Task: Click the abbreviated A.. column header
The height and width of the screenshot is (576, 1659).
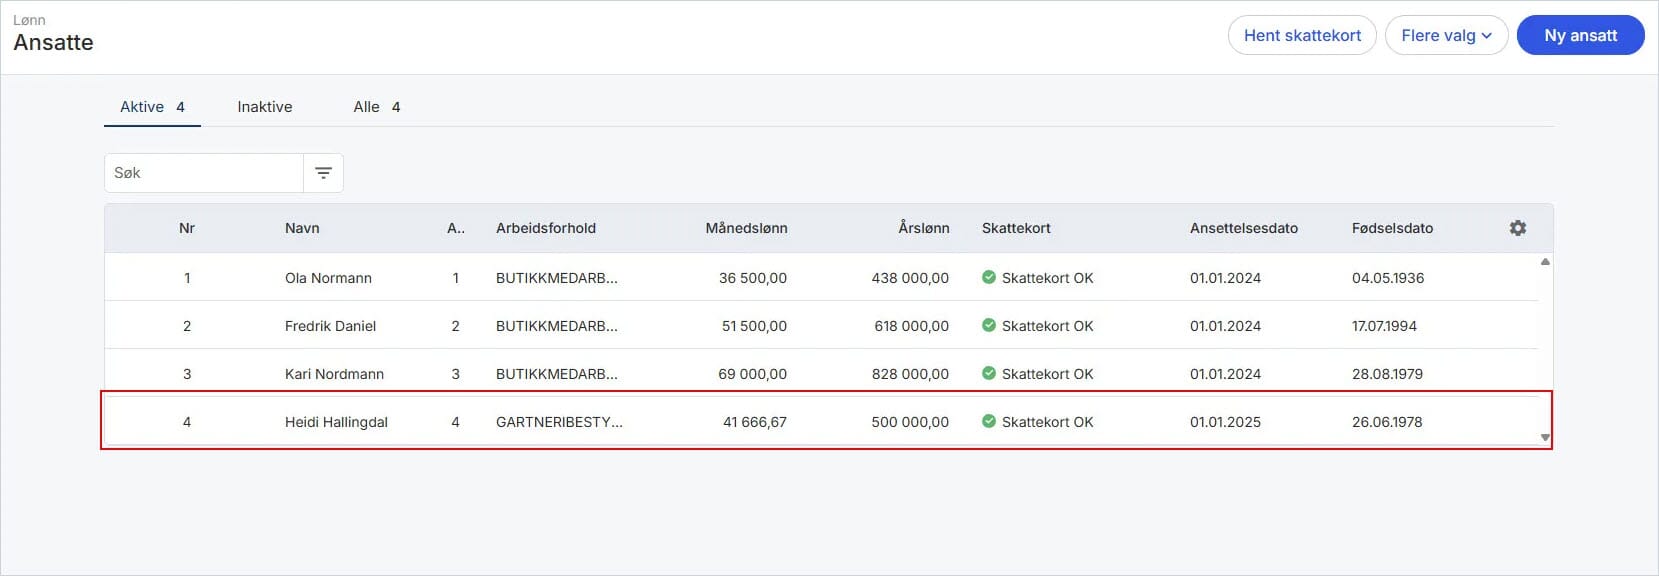Action: [x=456, y=228]
